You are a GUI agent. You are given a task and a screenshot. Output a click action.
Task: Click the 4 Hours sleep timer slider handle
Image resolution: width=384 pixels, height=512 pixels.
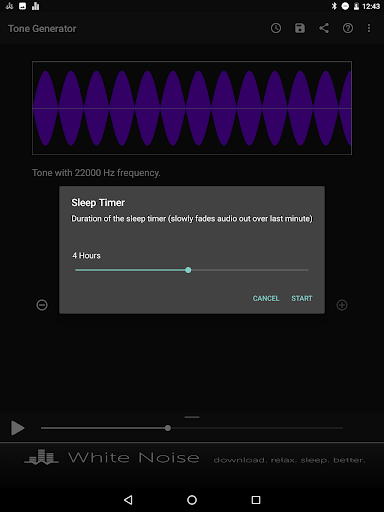[188, 270]
